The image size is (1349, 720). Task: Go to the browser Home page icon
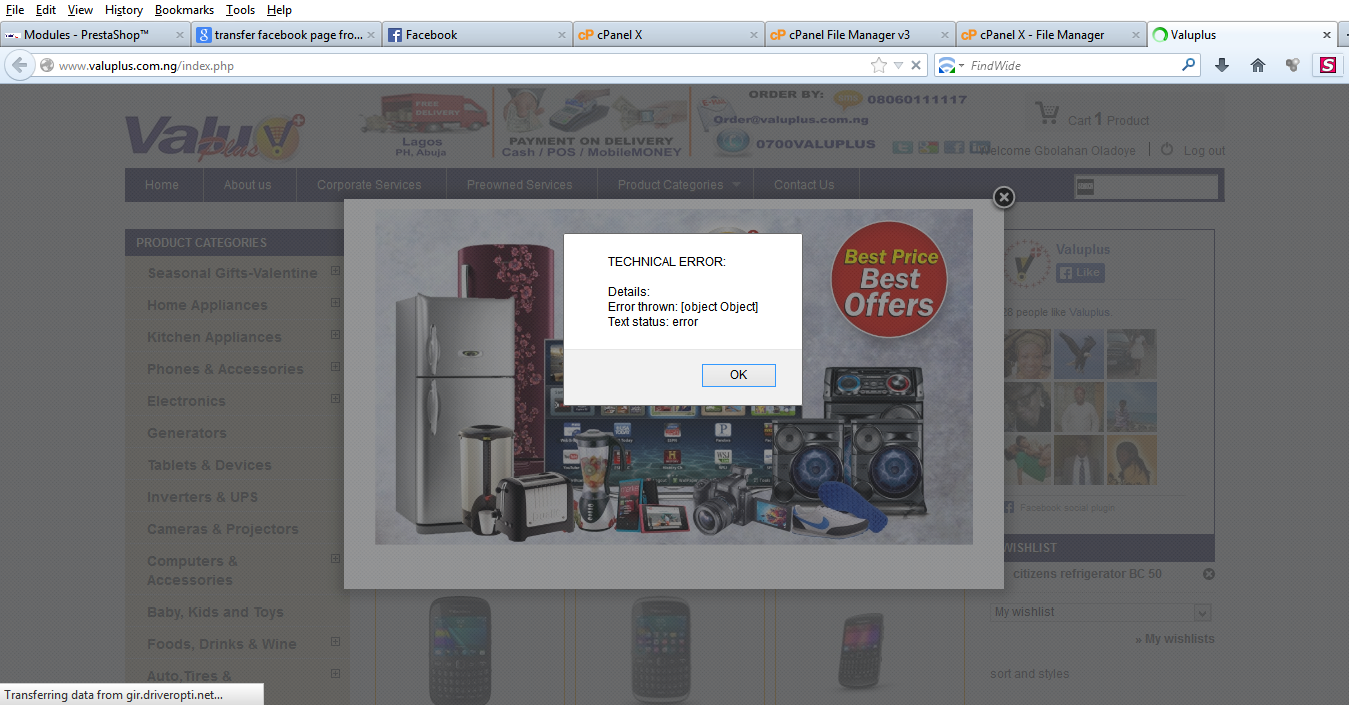tap(1258, 65)
